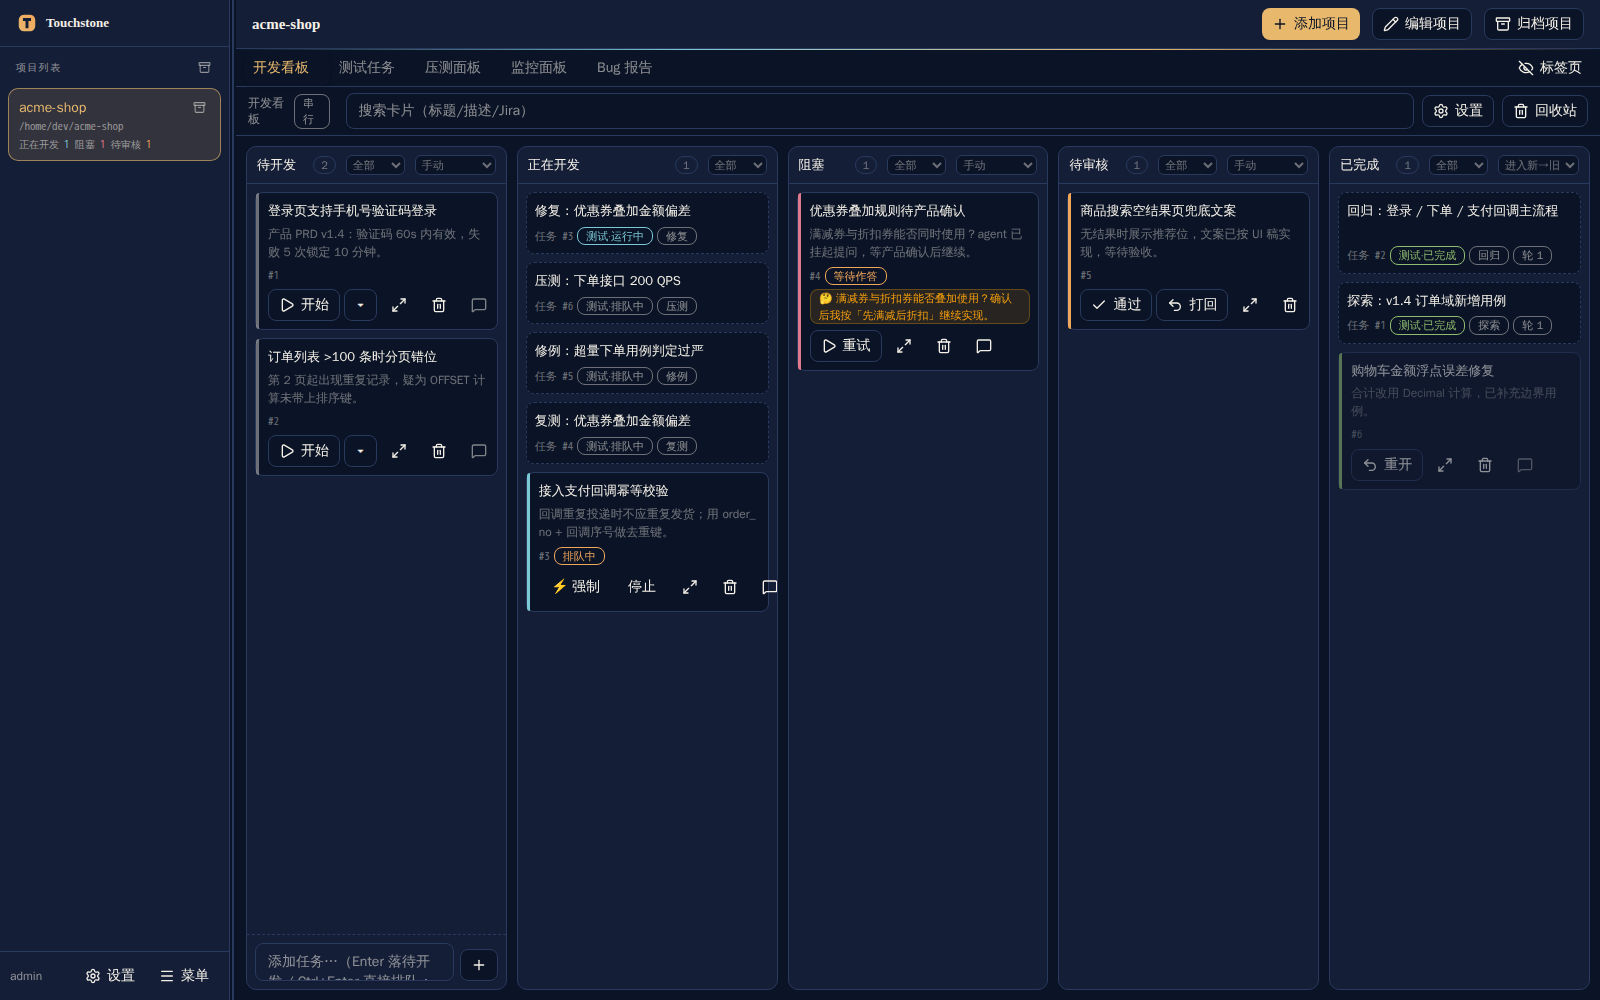The height and width of the screenshot is (1000, 1600).
Task: Expand card 登录页支持手机号验证码登录
Action: (399, 305)
